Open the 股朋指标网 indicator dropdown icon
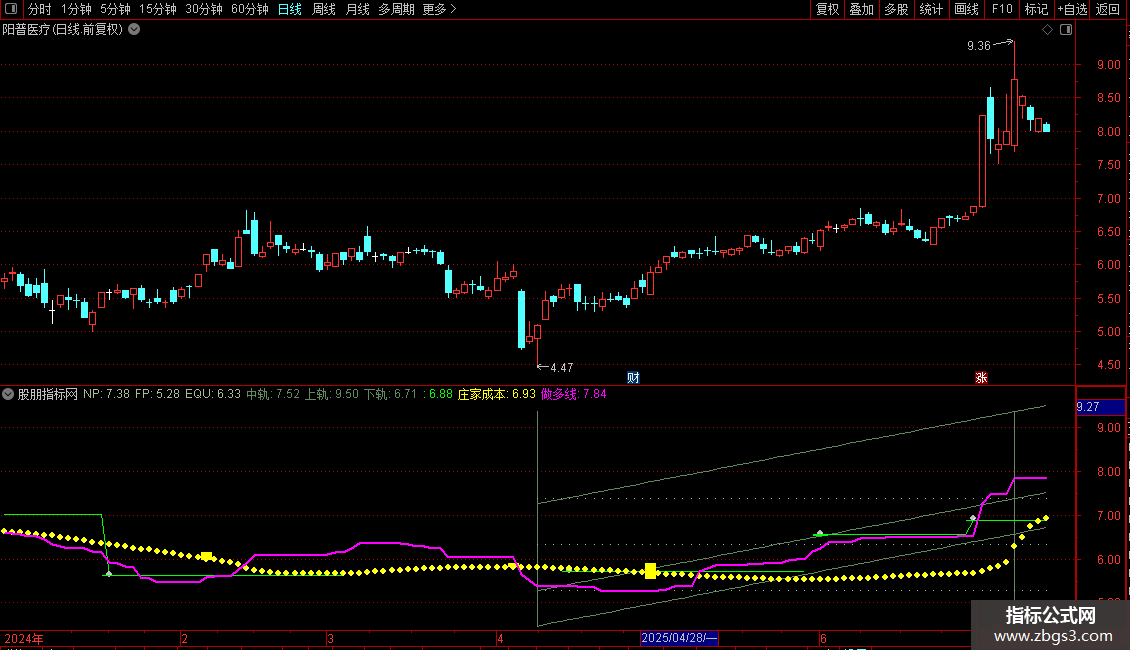This screenshot has height=650, width=1130. tap(8, 394)
